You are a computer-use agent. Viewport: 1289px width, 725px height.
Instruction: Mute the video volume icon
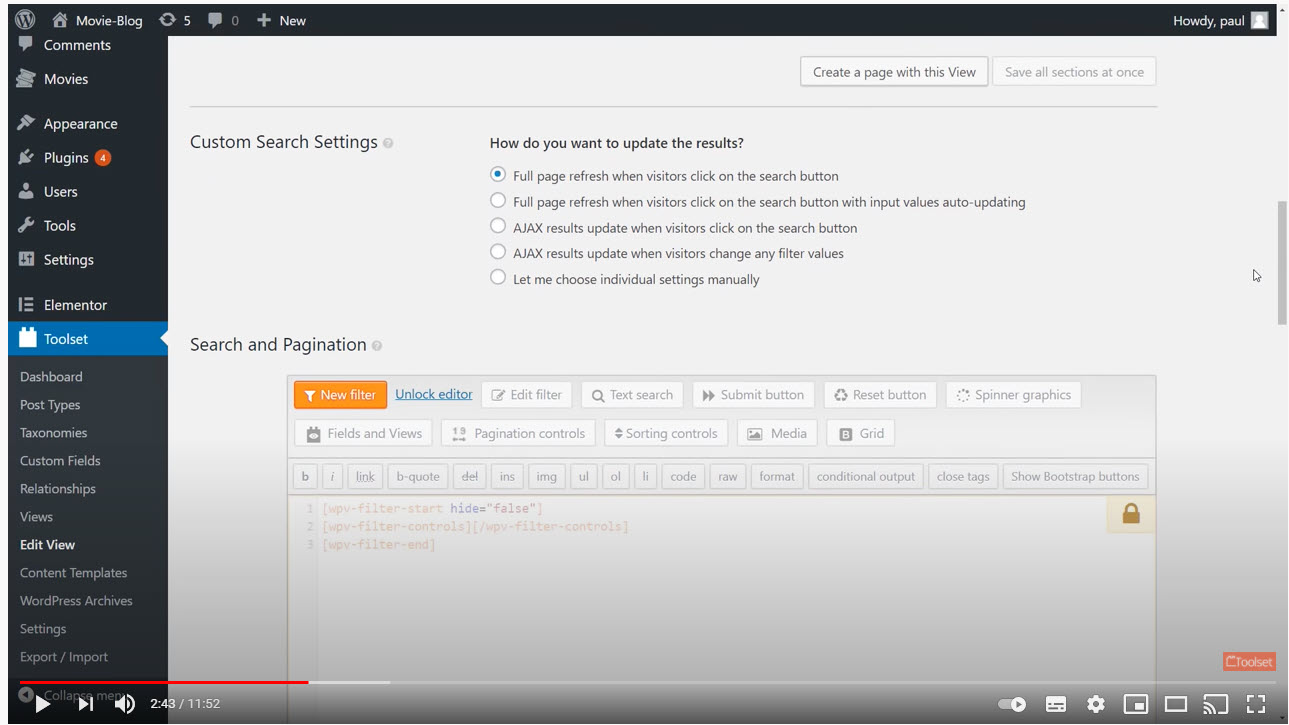(x=125, y=704)
